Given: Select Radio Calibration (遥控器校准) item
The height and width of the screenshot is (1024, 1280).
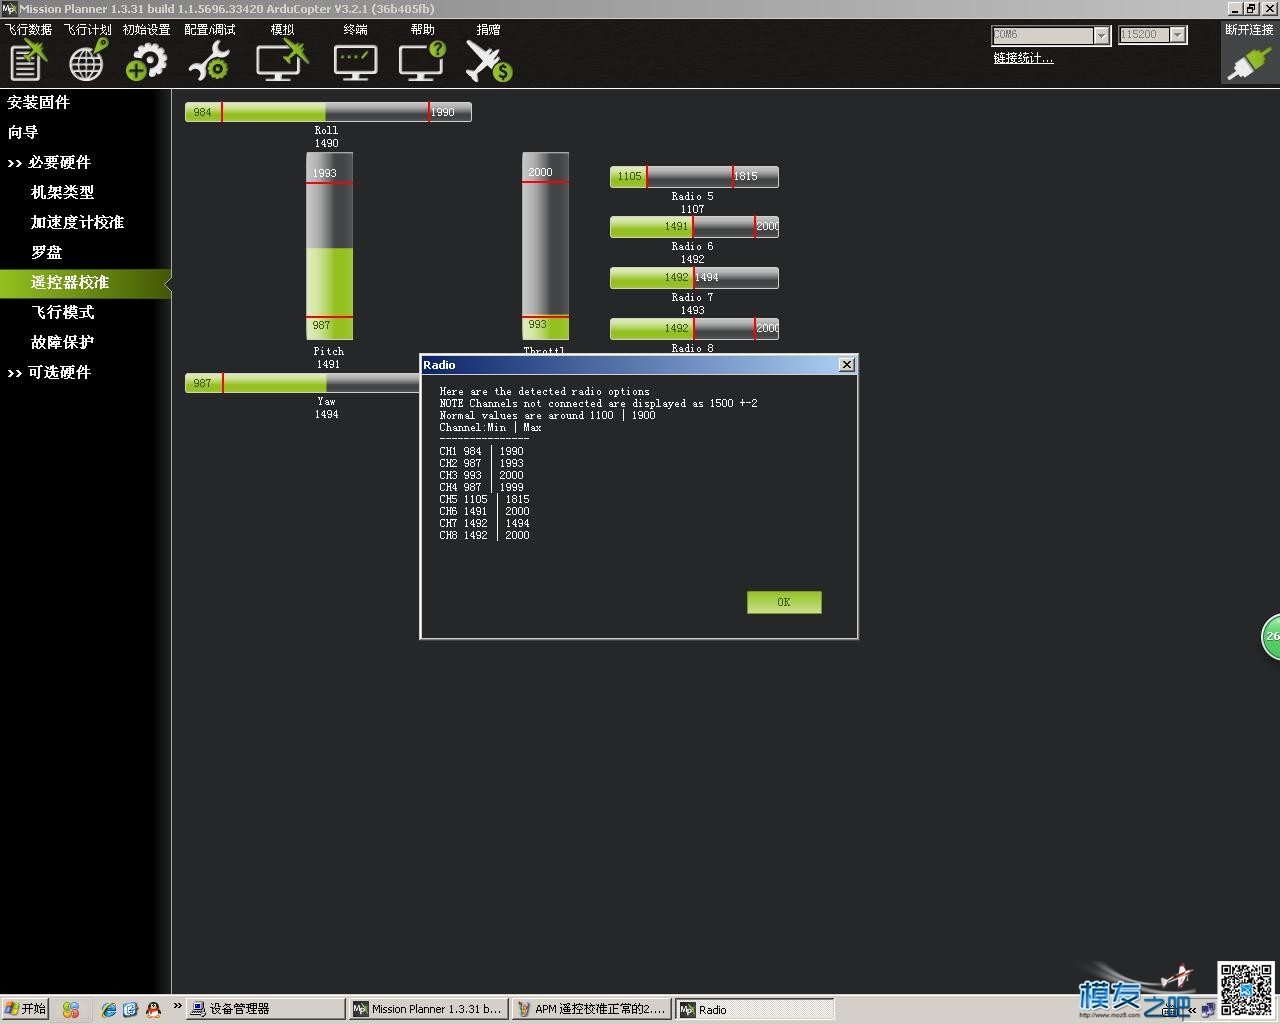Looking at the screenshot, I should 85,283.
